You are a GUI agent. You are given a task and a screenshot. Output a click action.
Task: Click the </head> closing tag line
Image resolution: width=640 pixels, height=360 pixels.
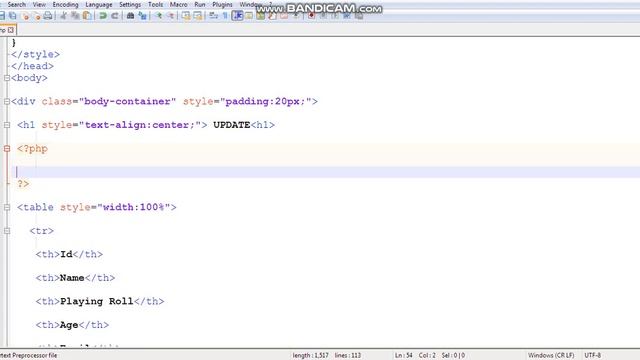pos(33,66)
